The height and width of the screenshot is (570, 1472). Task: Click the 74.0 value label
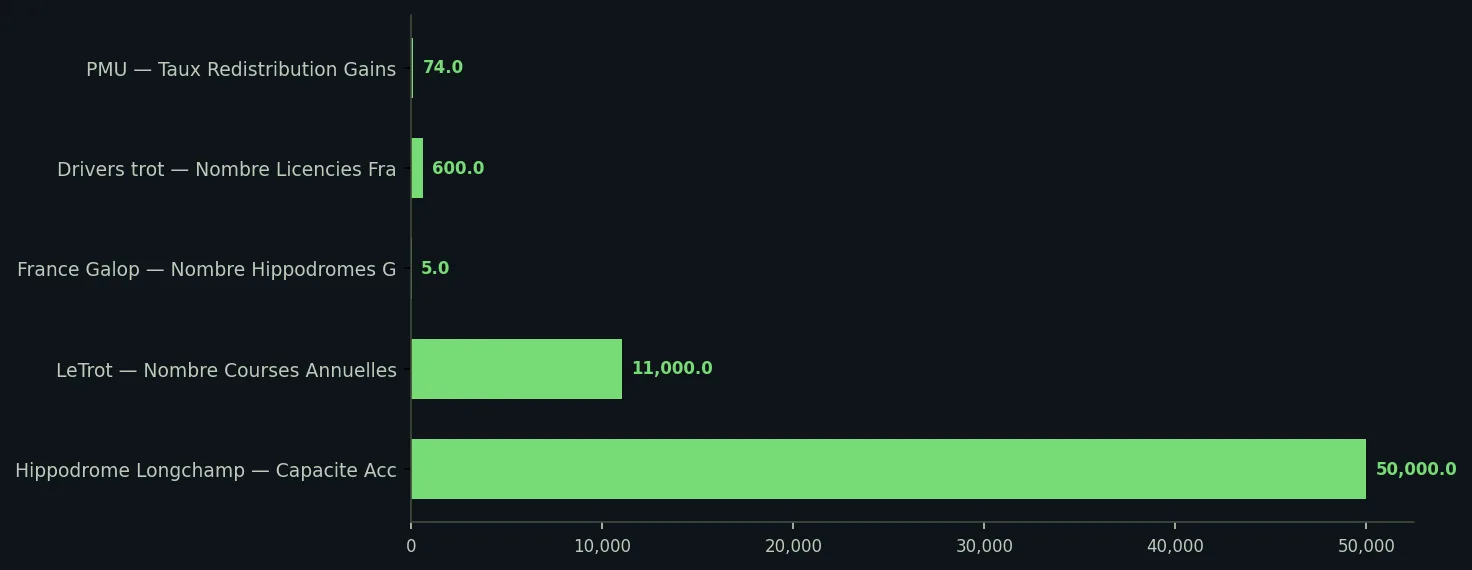click(443, 68)
